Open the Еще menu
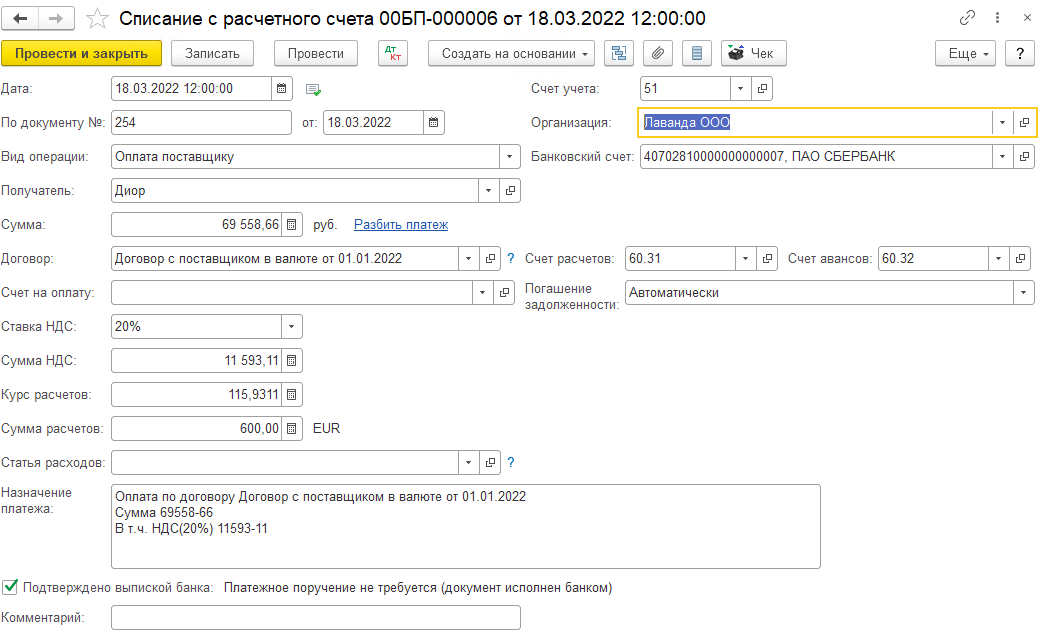The width and height of the screenshot is (1043, 641). coord(966,54)
